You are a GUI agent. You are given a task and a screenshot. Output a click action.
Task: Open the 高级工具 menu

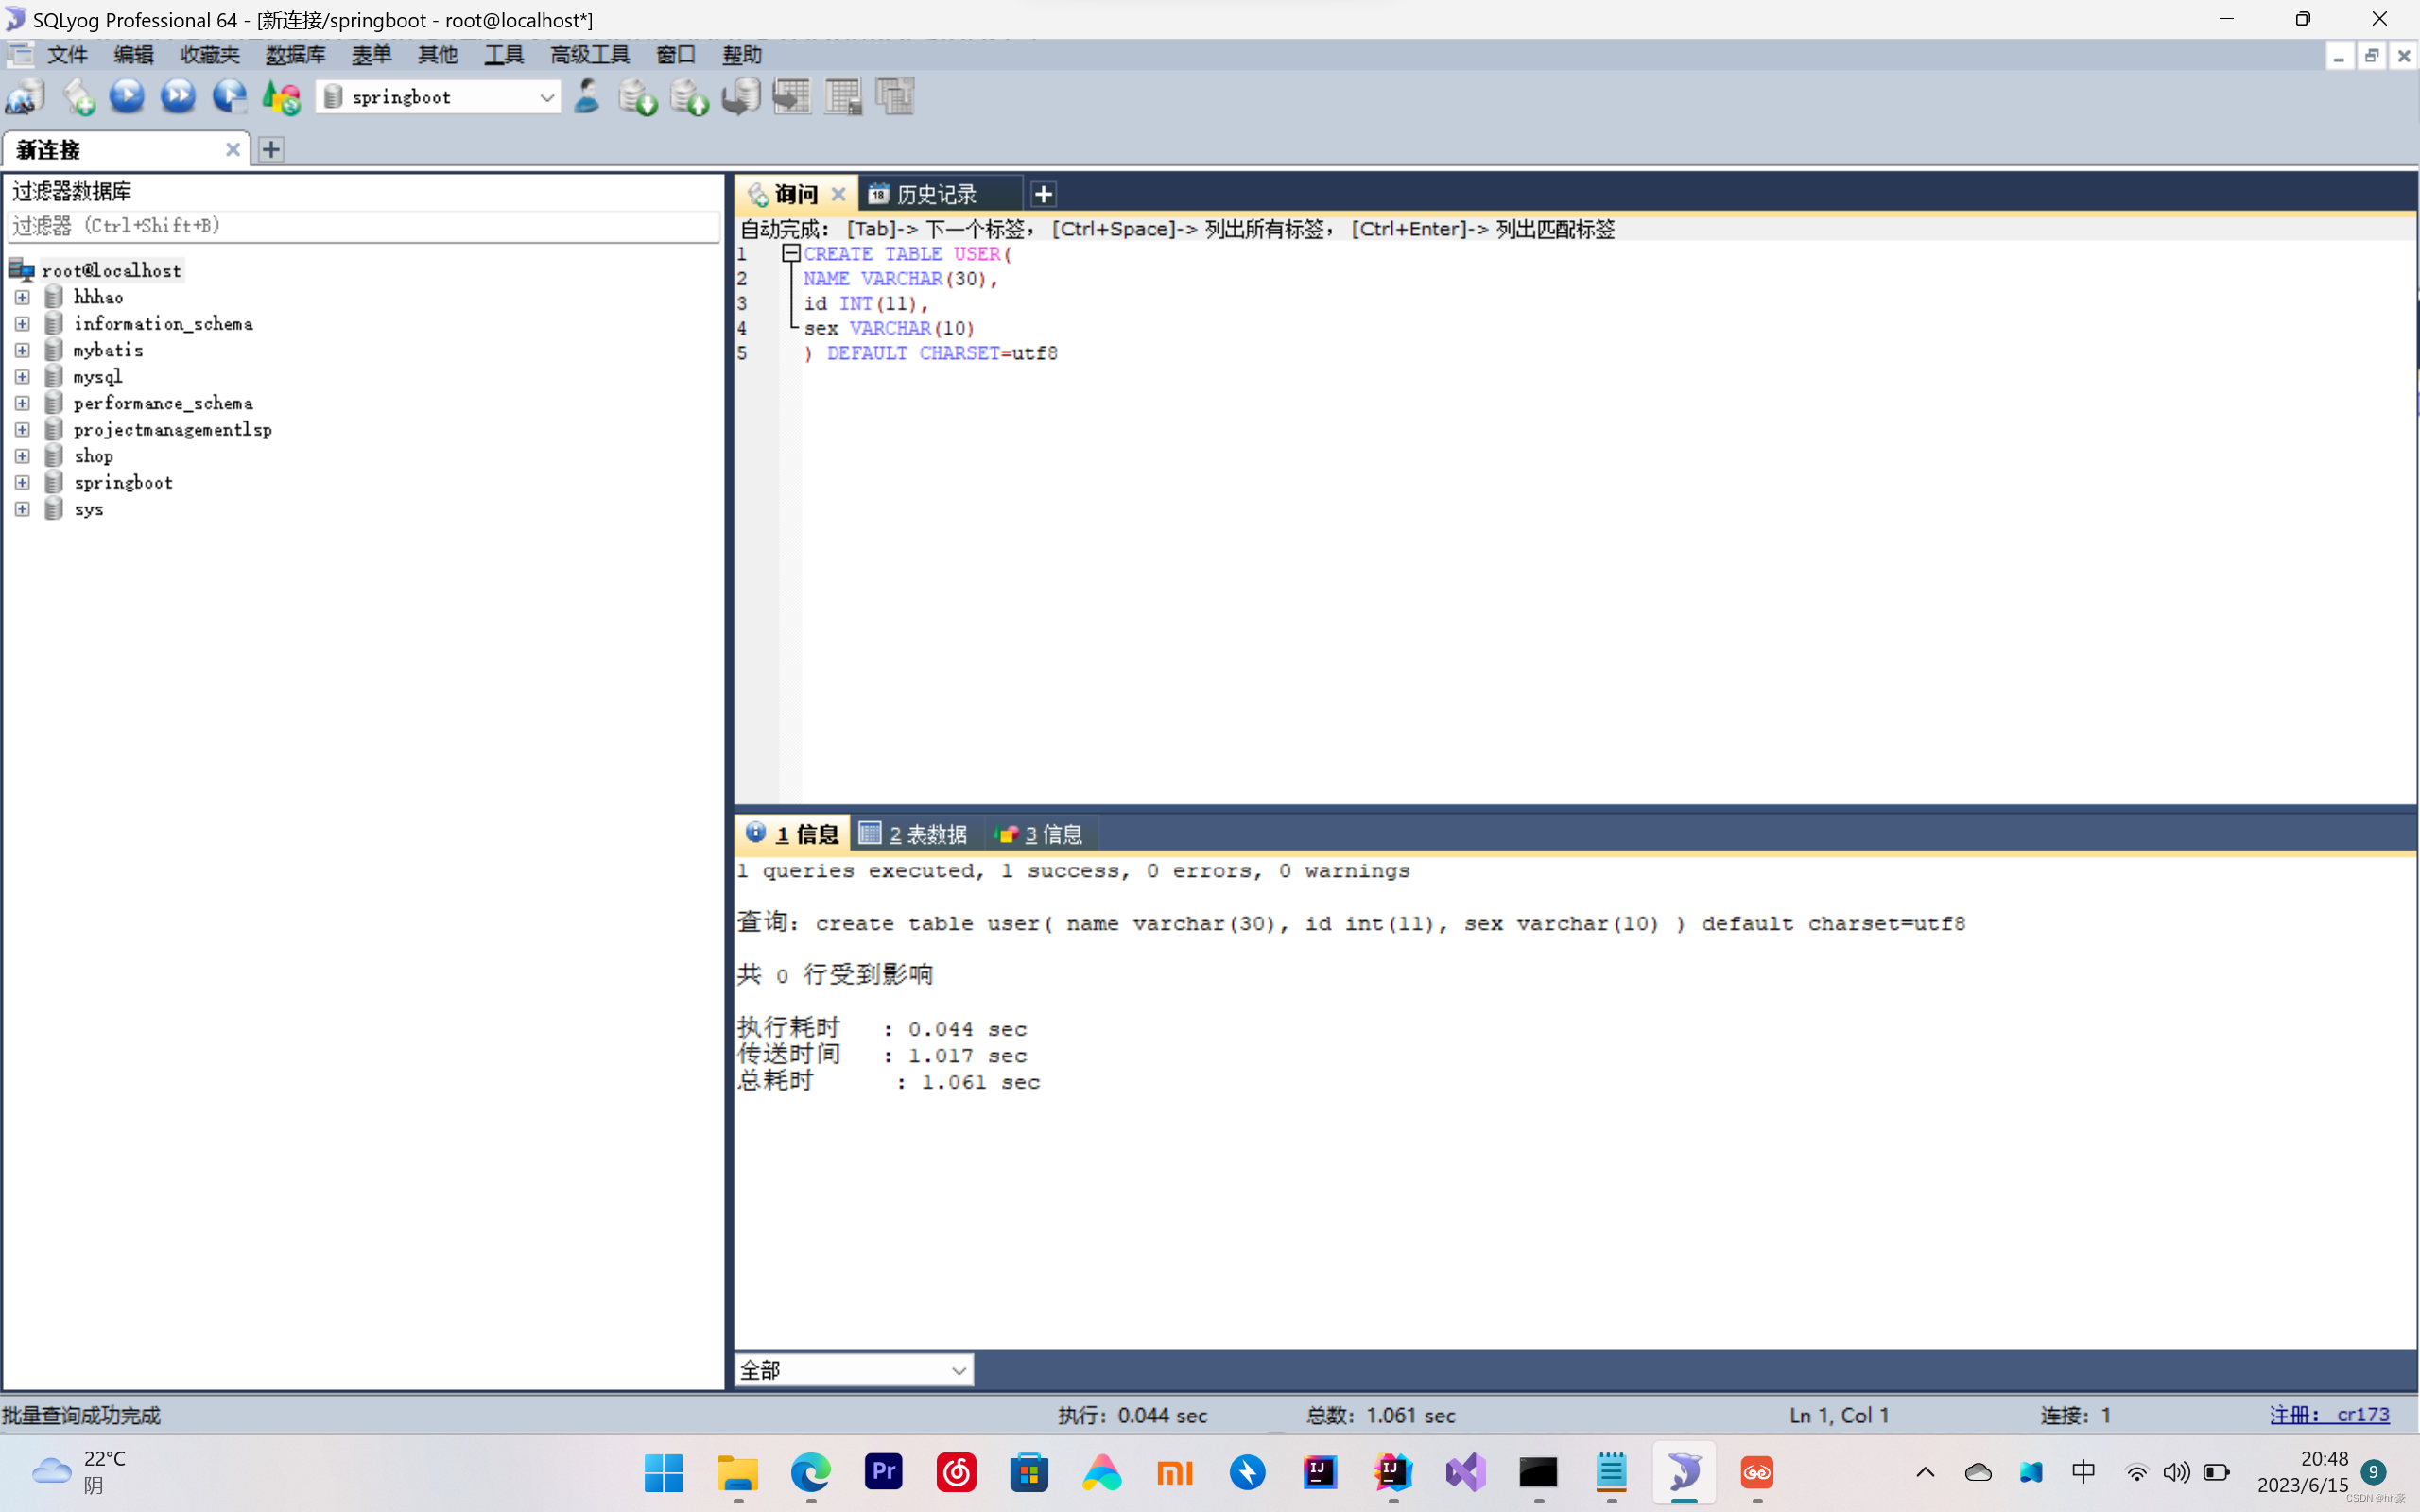pos(590,55)
